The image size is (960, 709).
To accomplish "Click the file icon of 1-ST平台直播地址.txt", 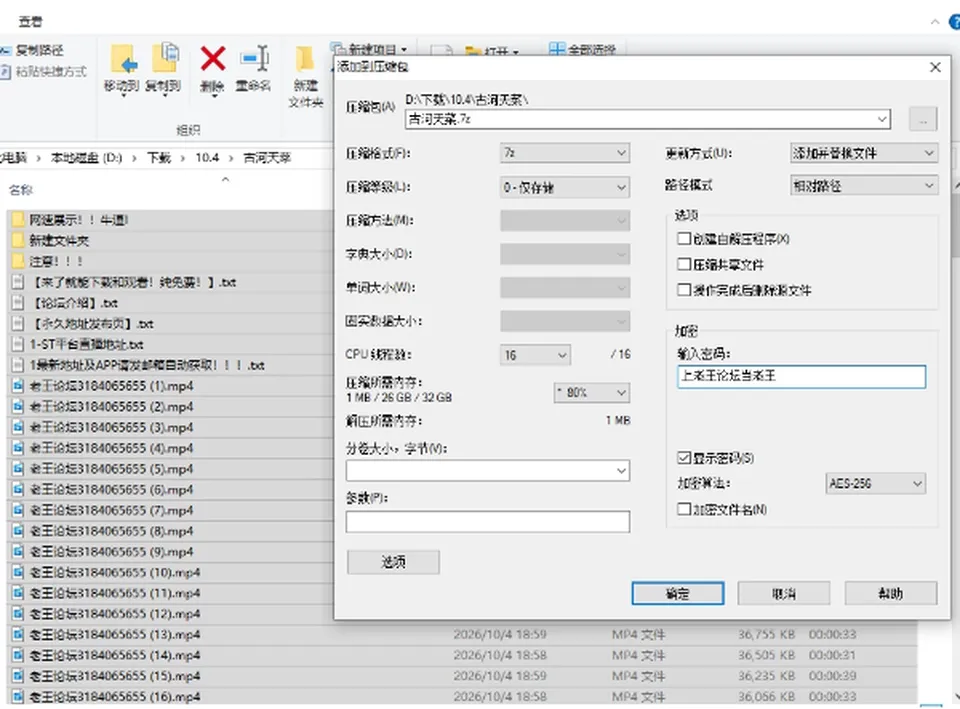I will click(x=18, y=344).
